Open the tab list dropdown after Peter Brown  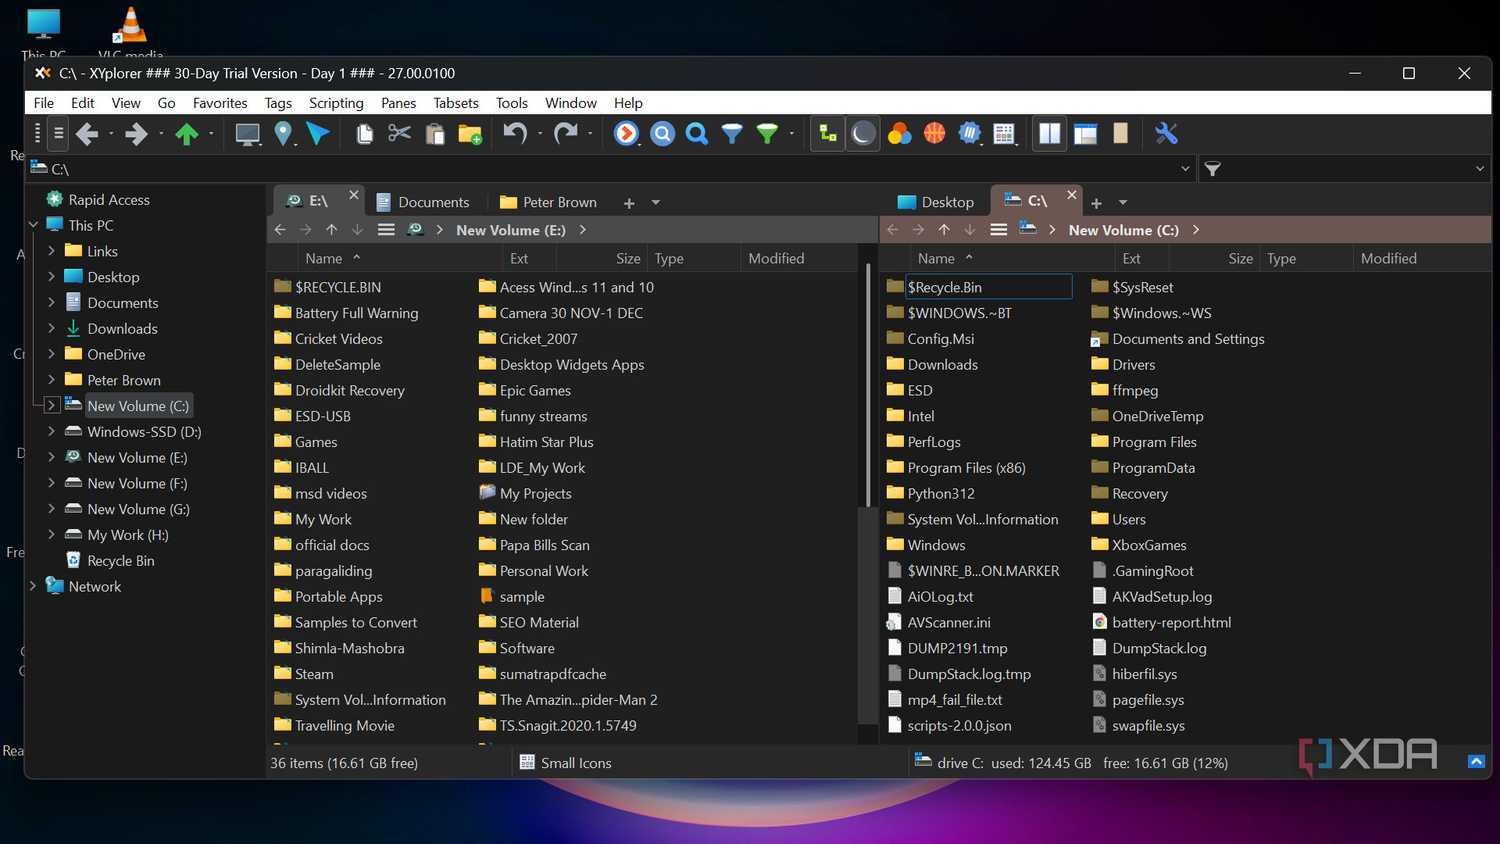coord(656,202)
